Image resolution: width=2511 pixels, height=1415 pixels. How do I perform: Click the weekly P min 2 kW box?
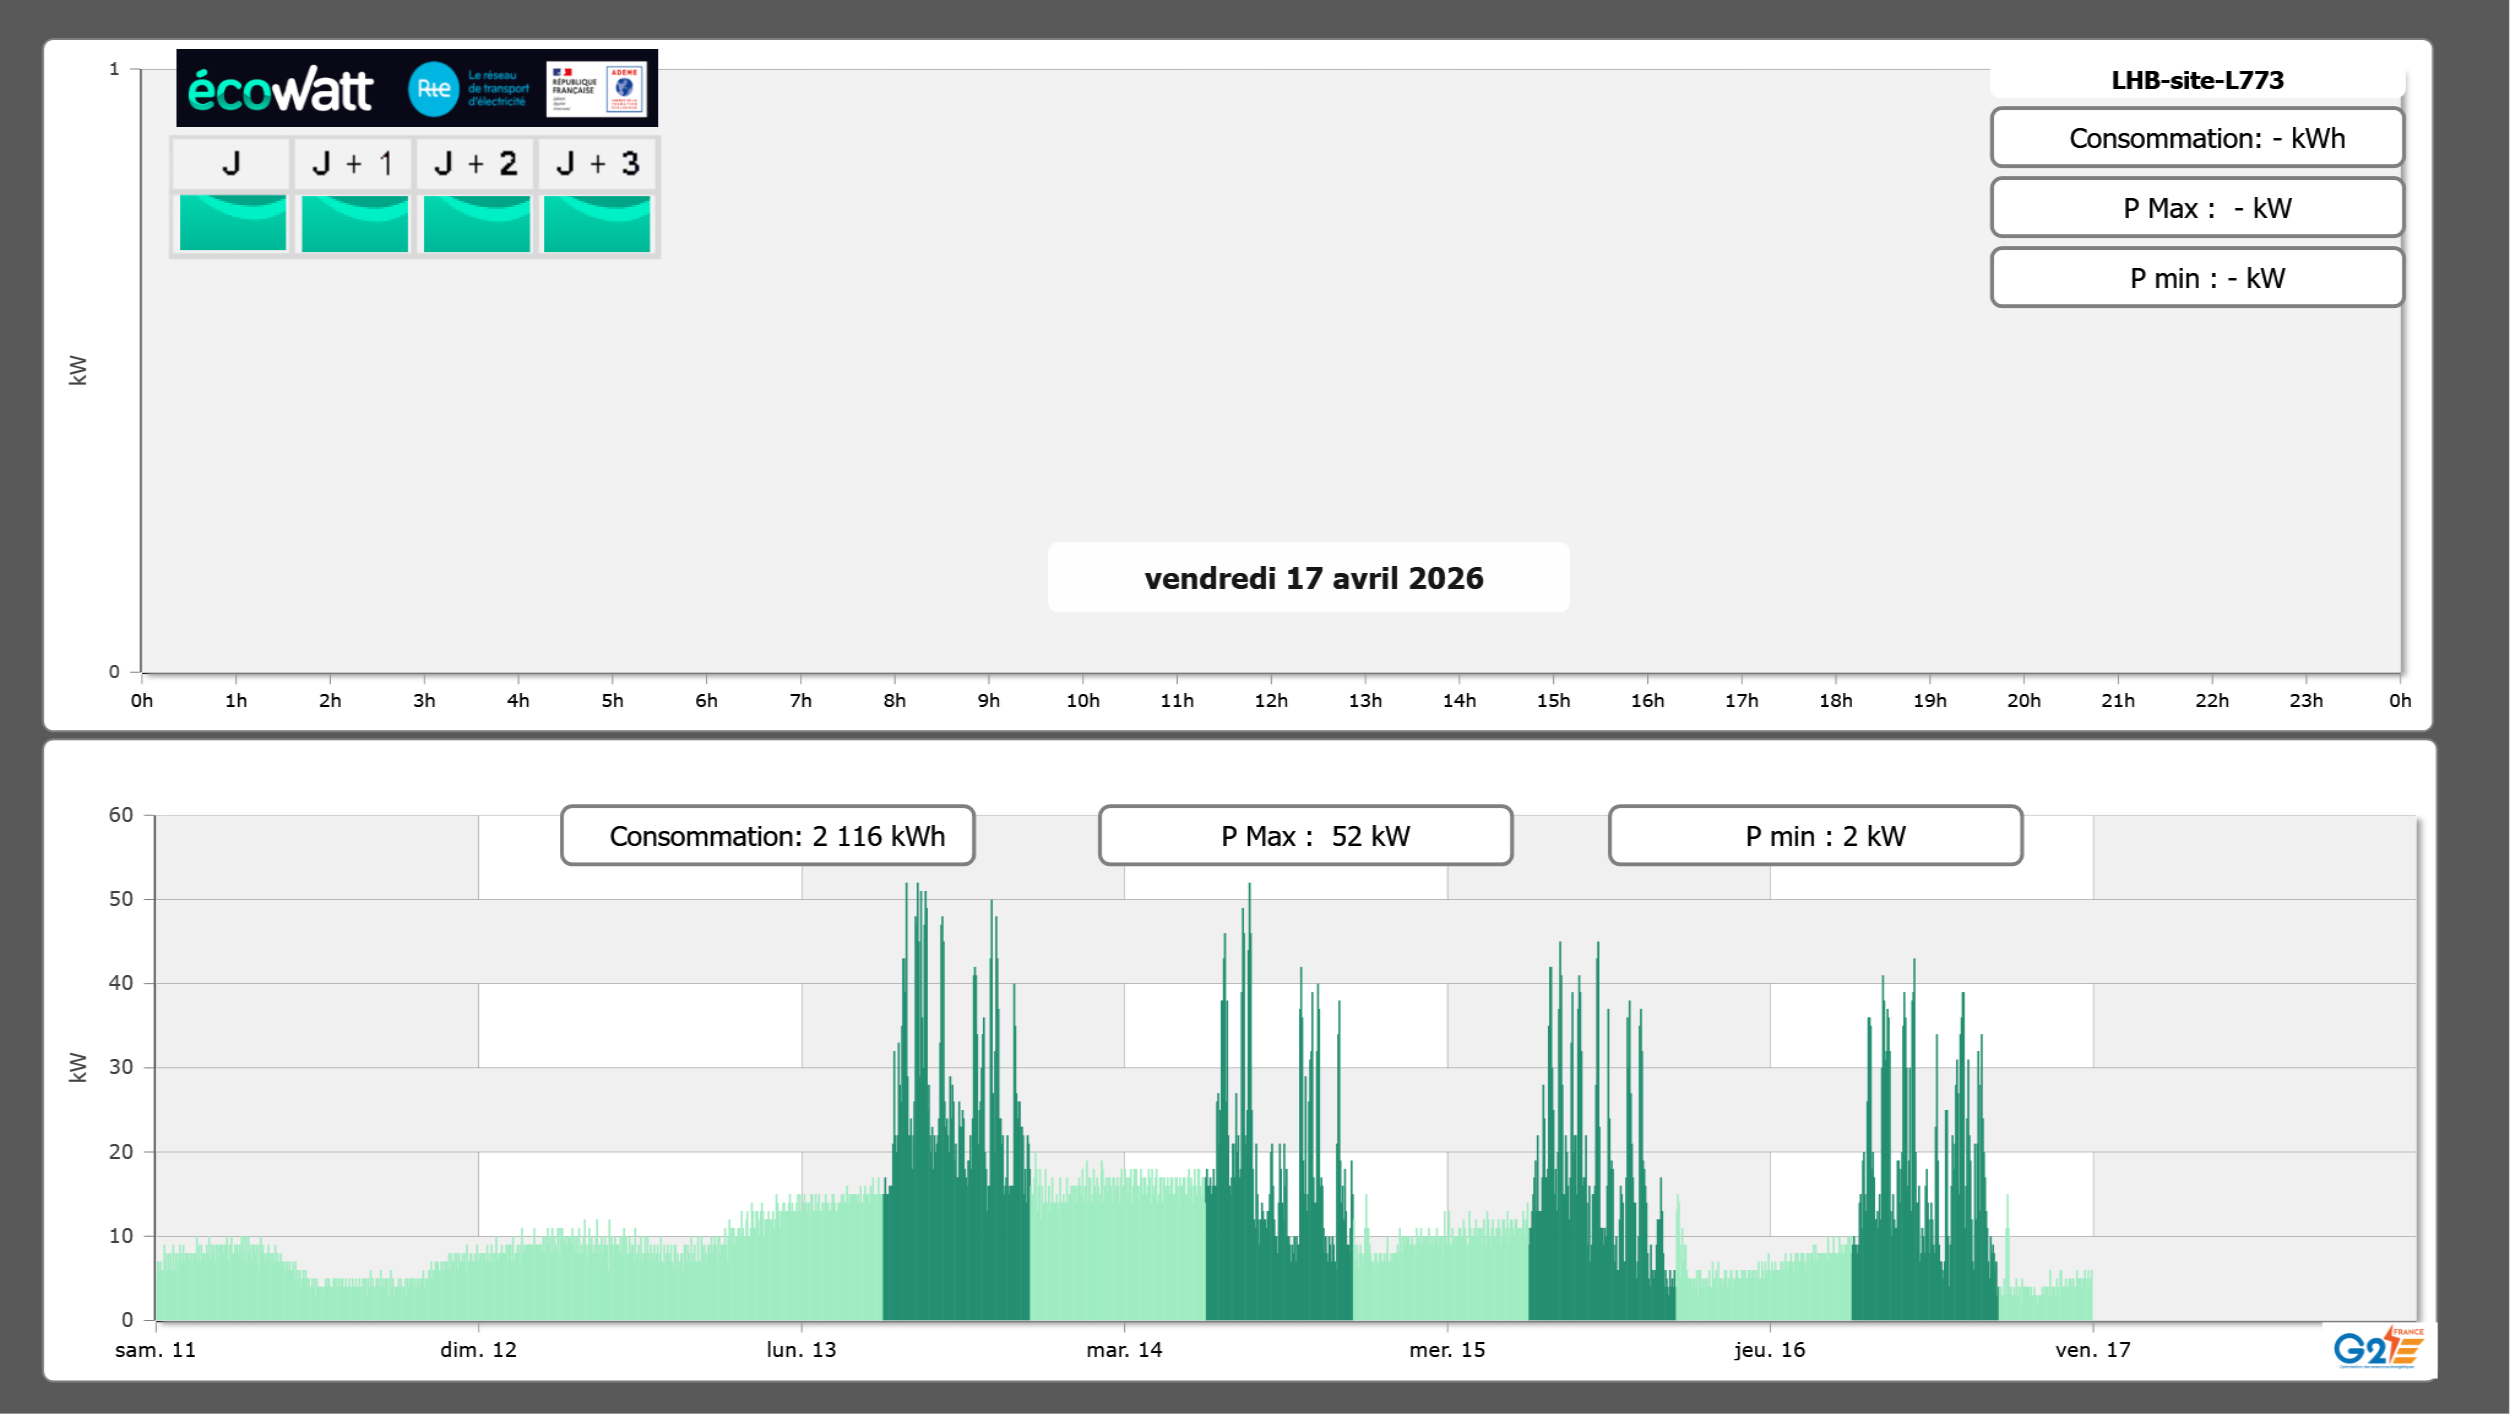point(1815,836)
